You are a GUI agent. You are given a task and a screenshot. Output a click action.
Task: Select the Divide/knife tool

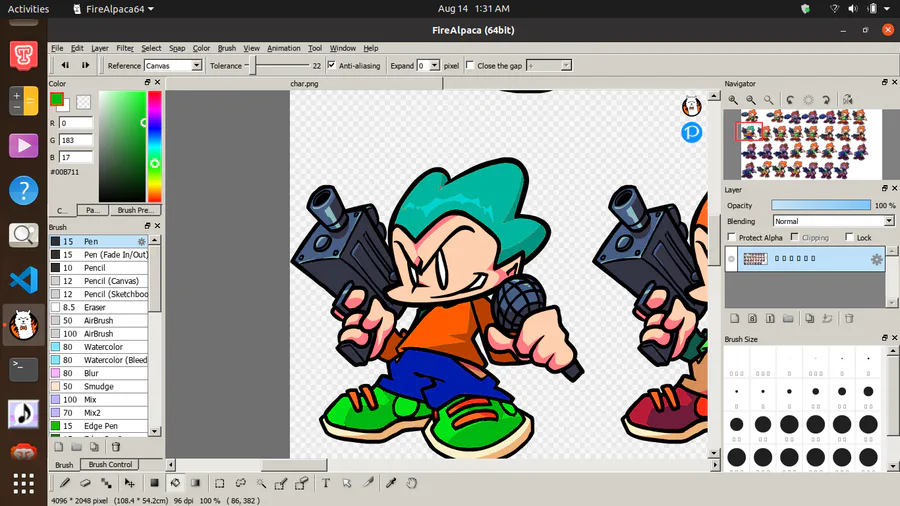click(368, 483)
